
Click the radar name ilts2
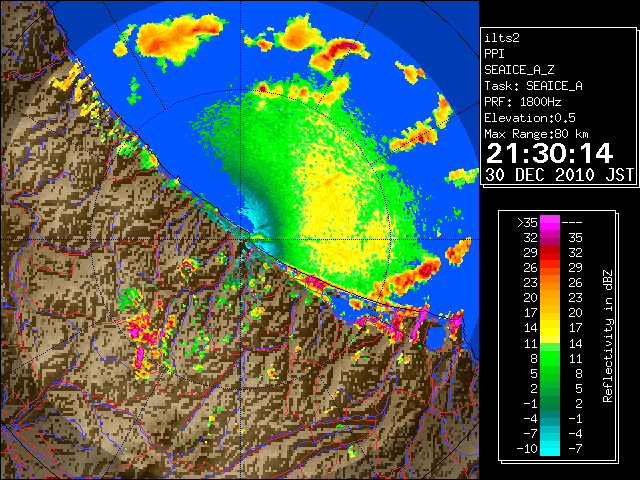(x=502, y=38)
